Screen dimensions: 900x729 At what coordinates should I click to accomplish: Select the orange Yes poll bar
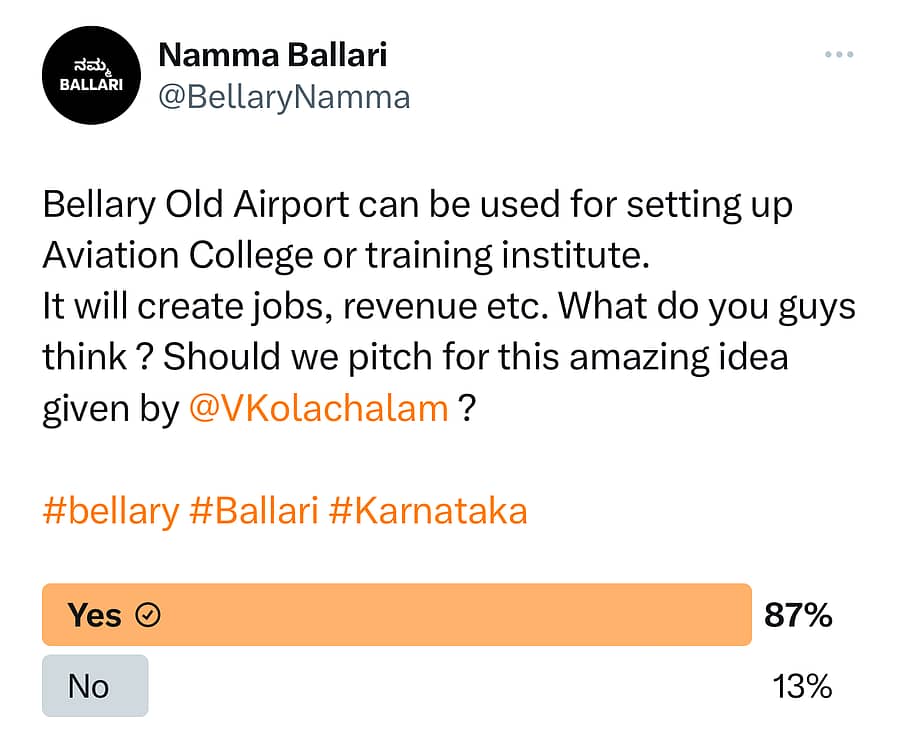coord(396,615)
